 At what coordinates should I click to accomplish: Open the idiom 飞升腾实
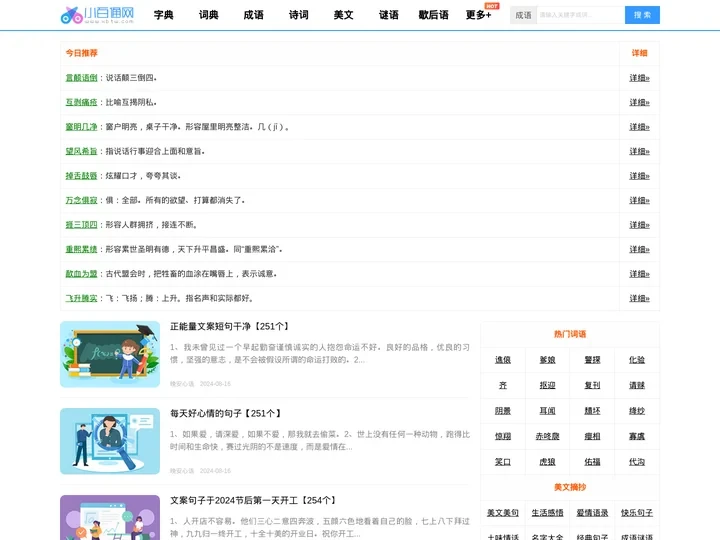[81, 298]
